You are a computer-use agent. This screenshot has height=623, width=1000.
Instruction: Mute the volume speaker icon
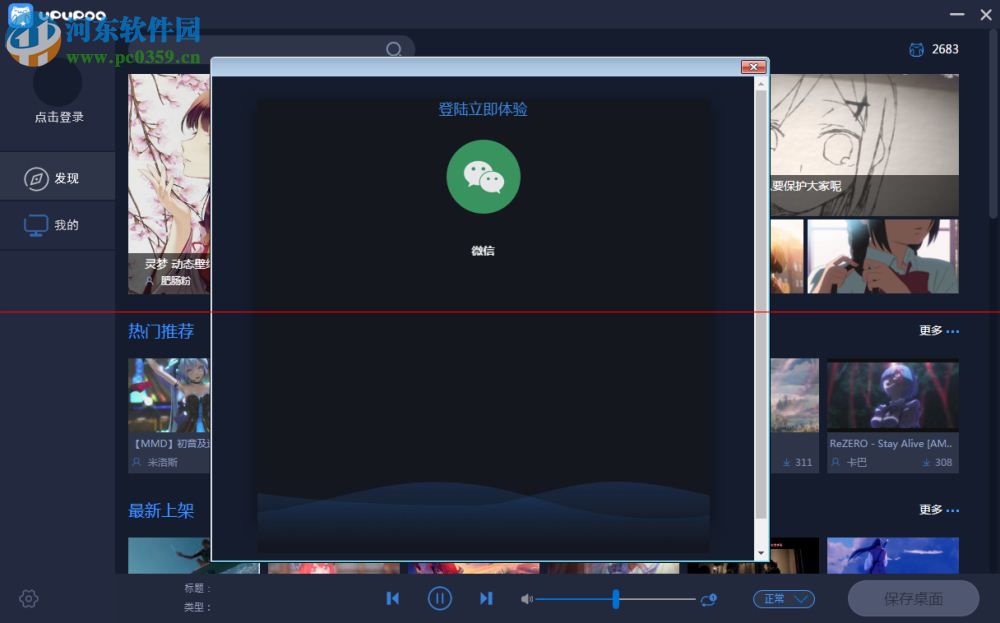[x=527, y=599]
